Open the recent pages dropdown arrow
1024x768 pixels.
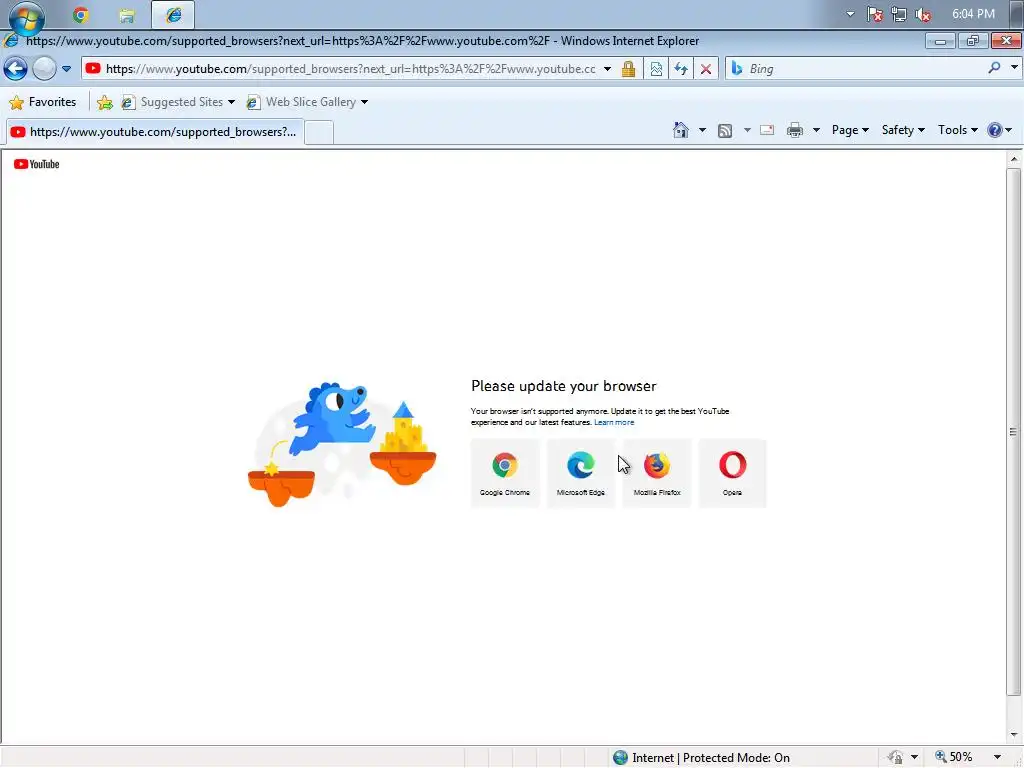pos(67,69)
